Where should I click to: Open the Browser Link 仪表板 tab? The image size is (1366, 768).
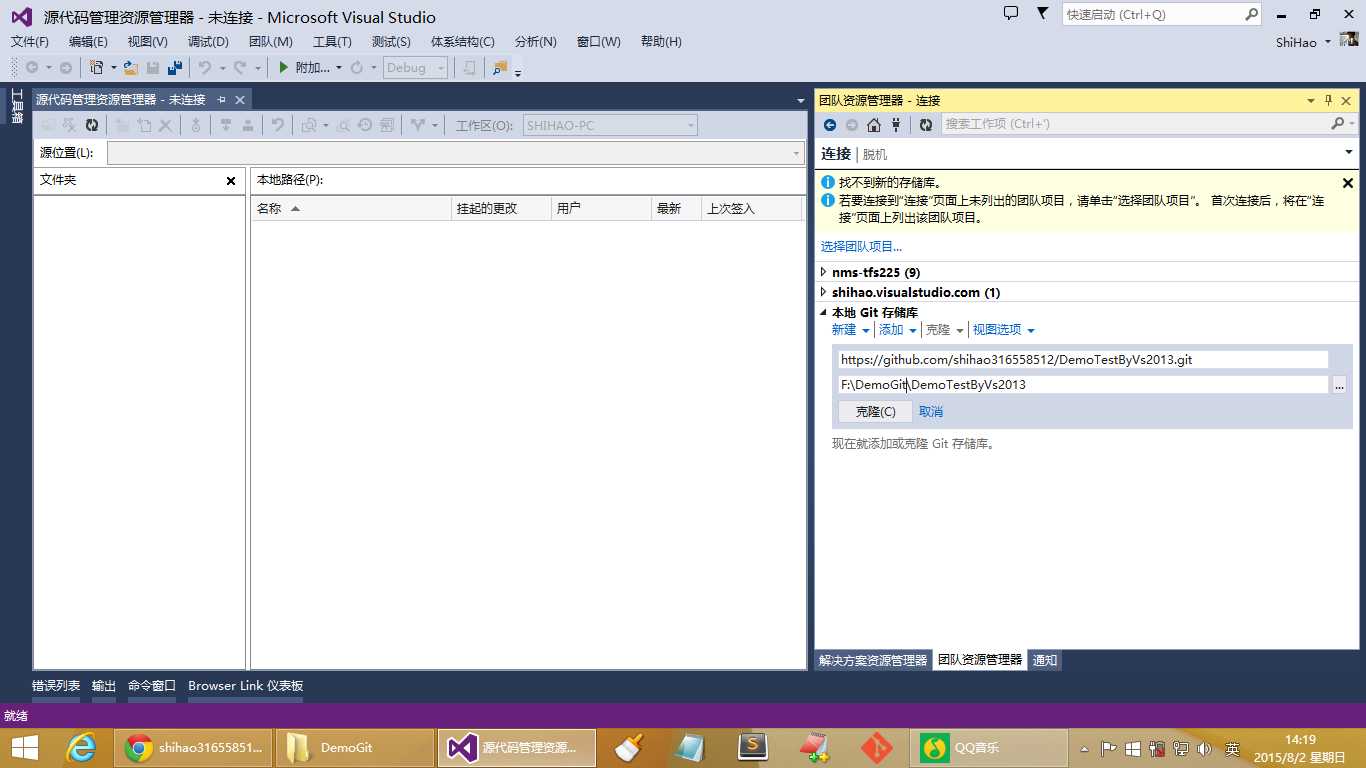(246, 686)
